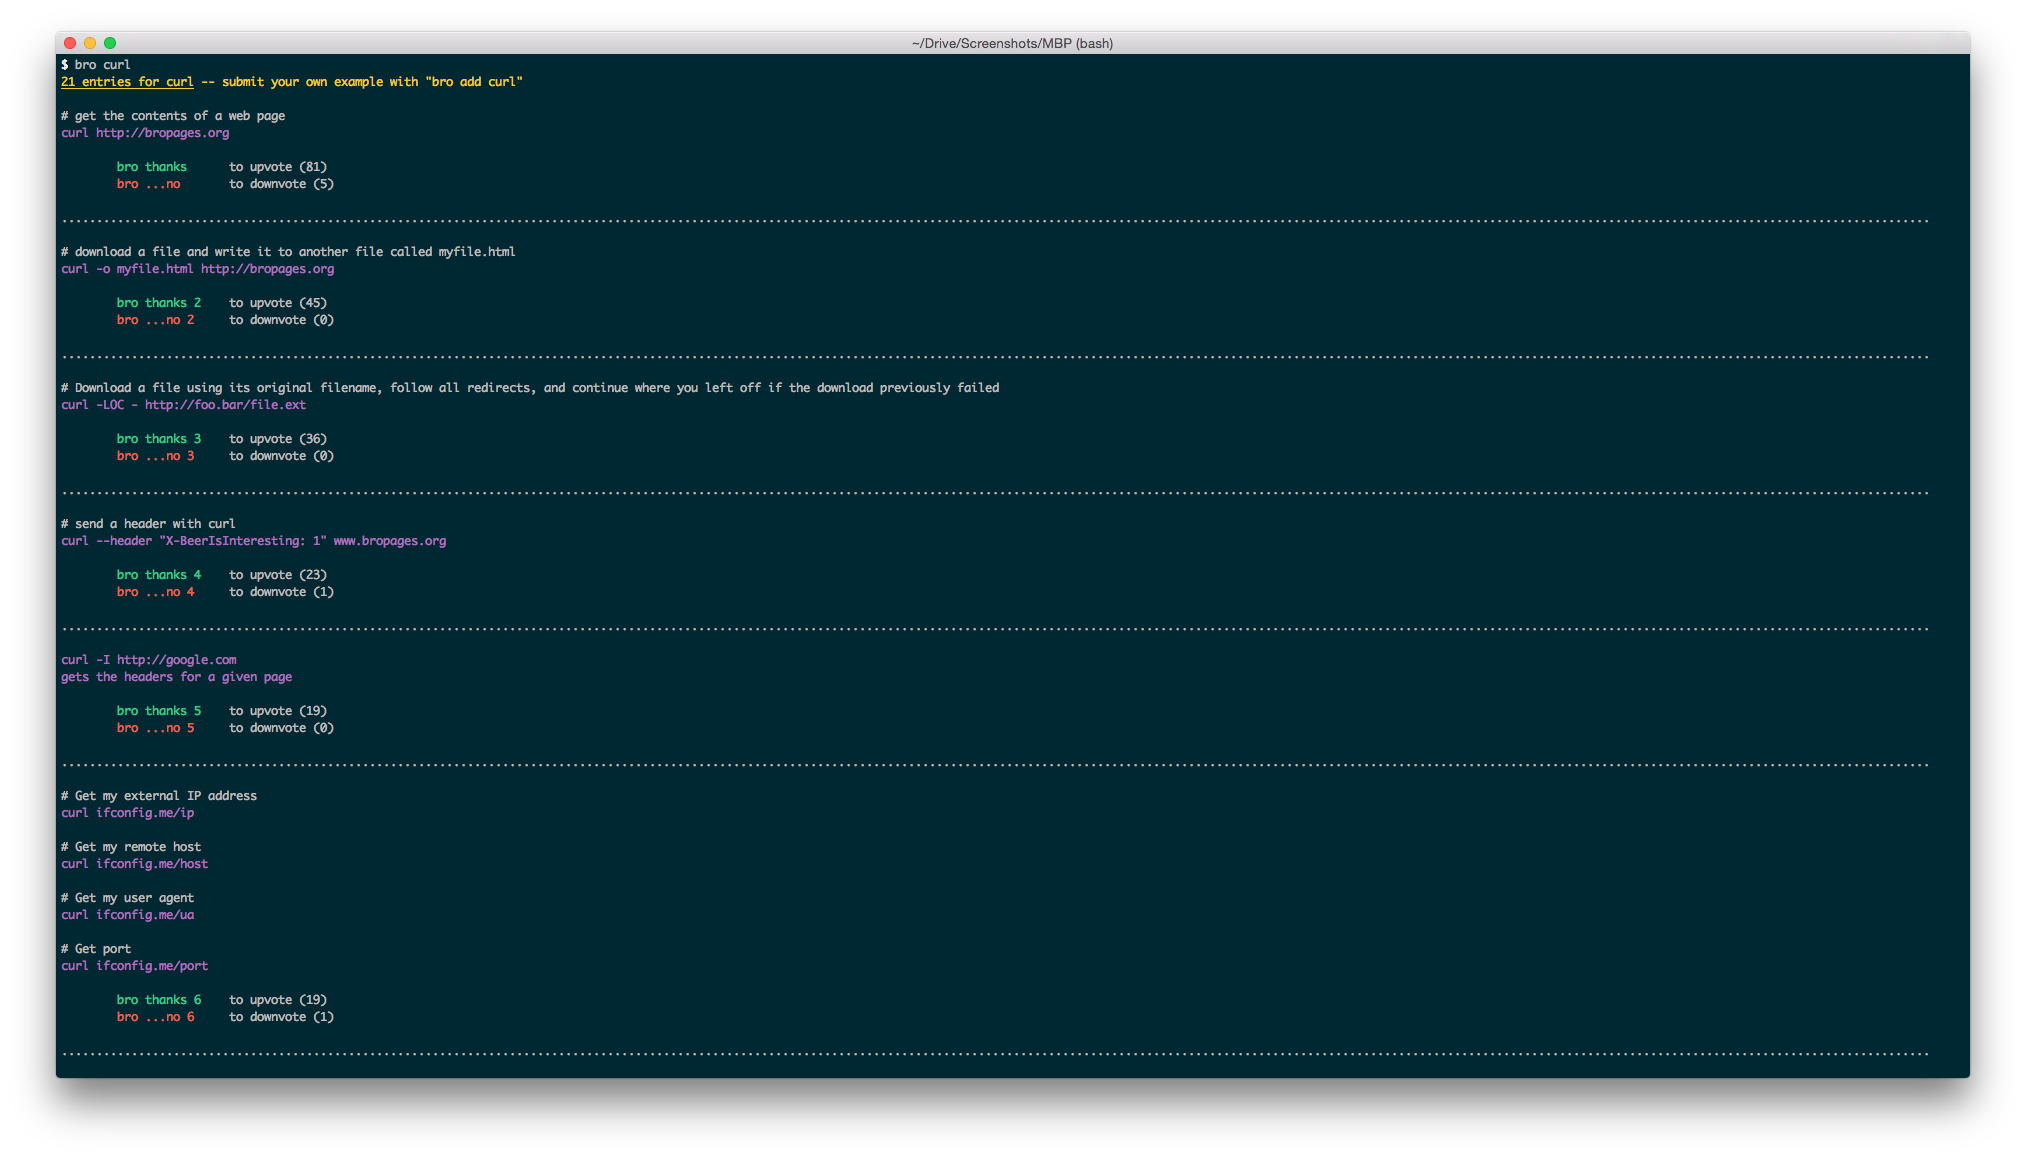Click the 'curl ifconfig.me/ip' command
This screenshot has height=1158, width=2026.
(x=127, y=813)
